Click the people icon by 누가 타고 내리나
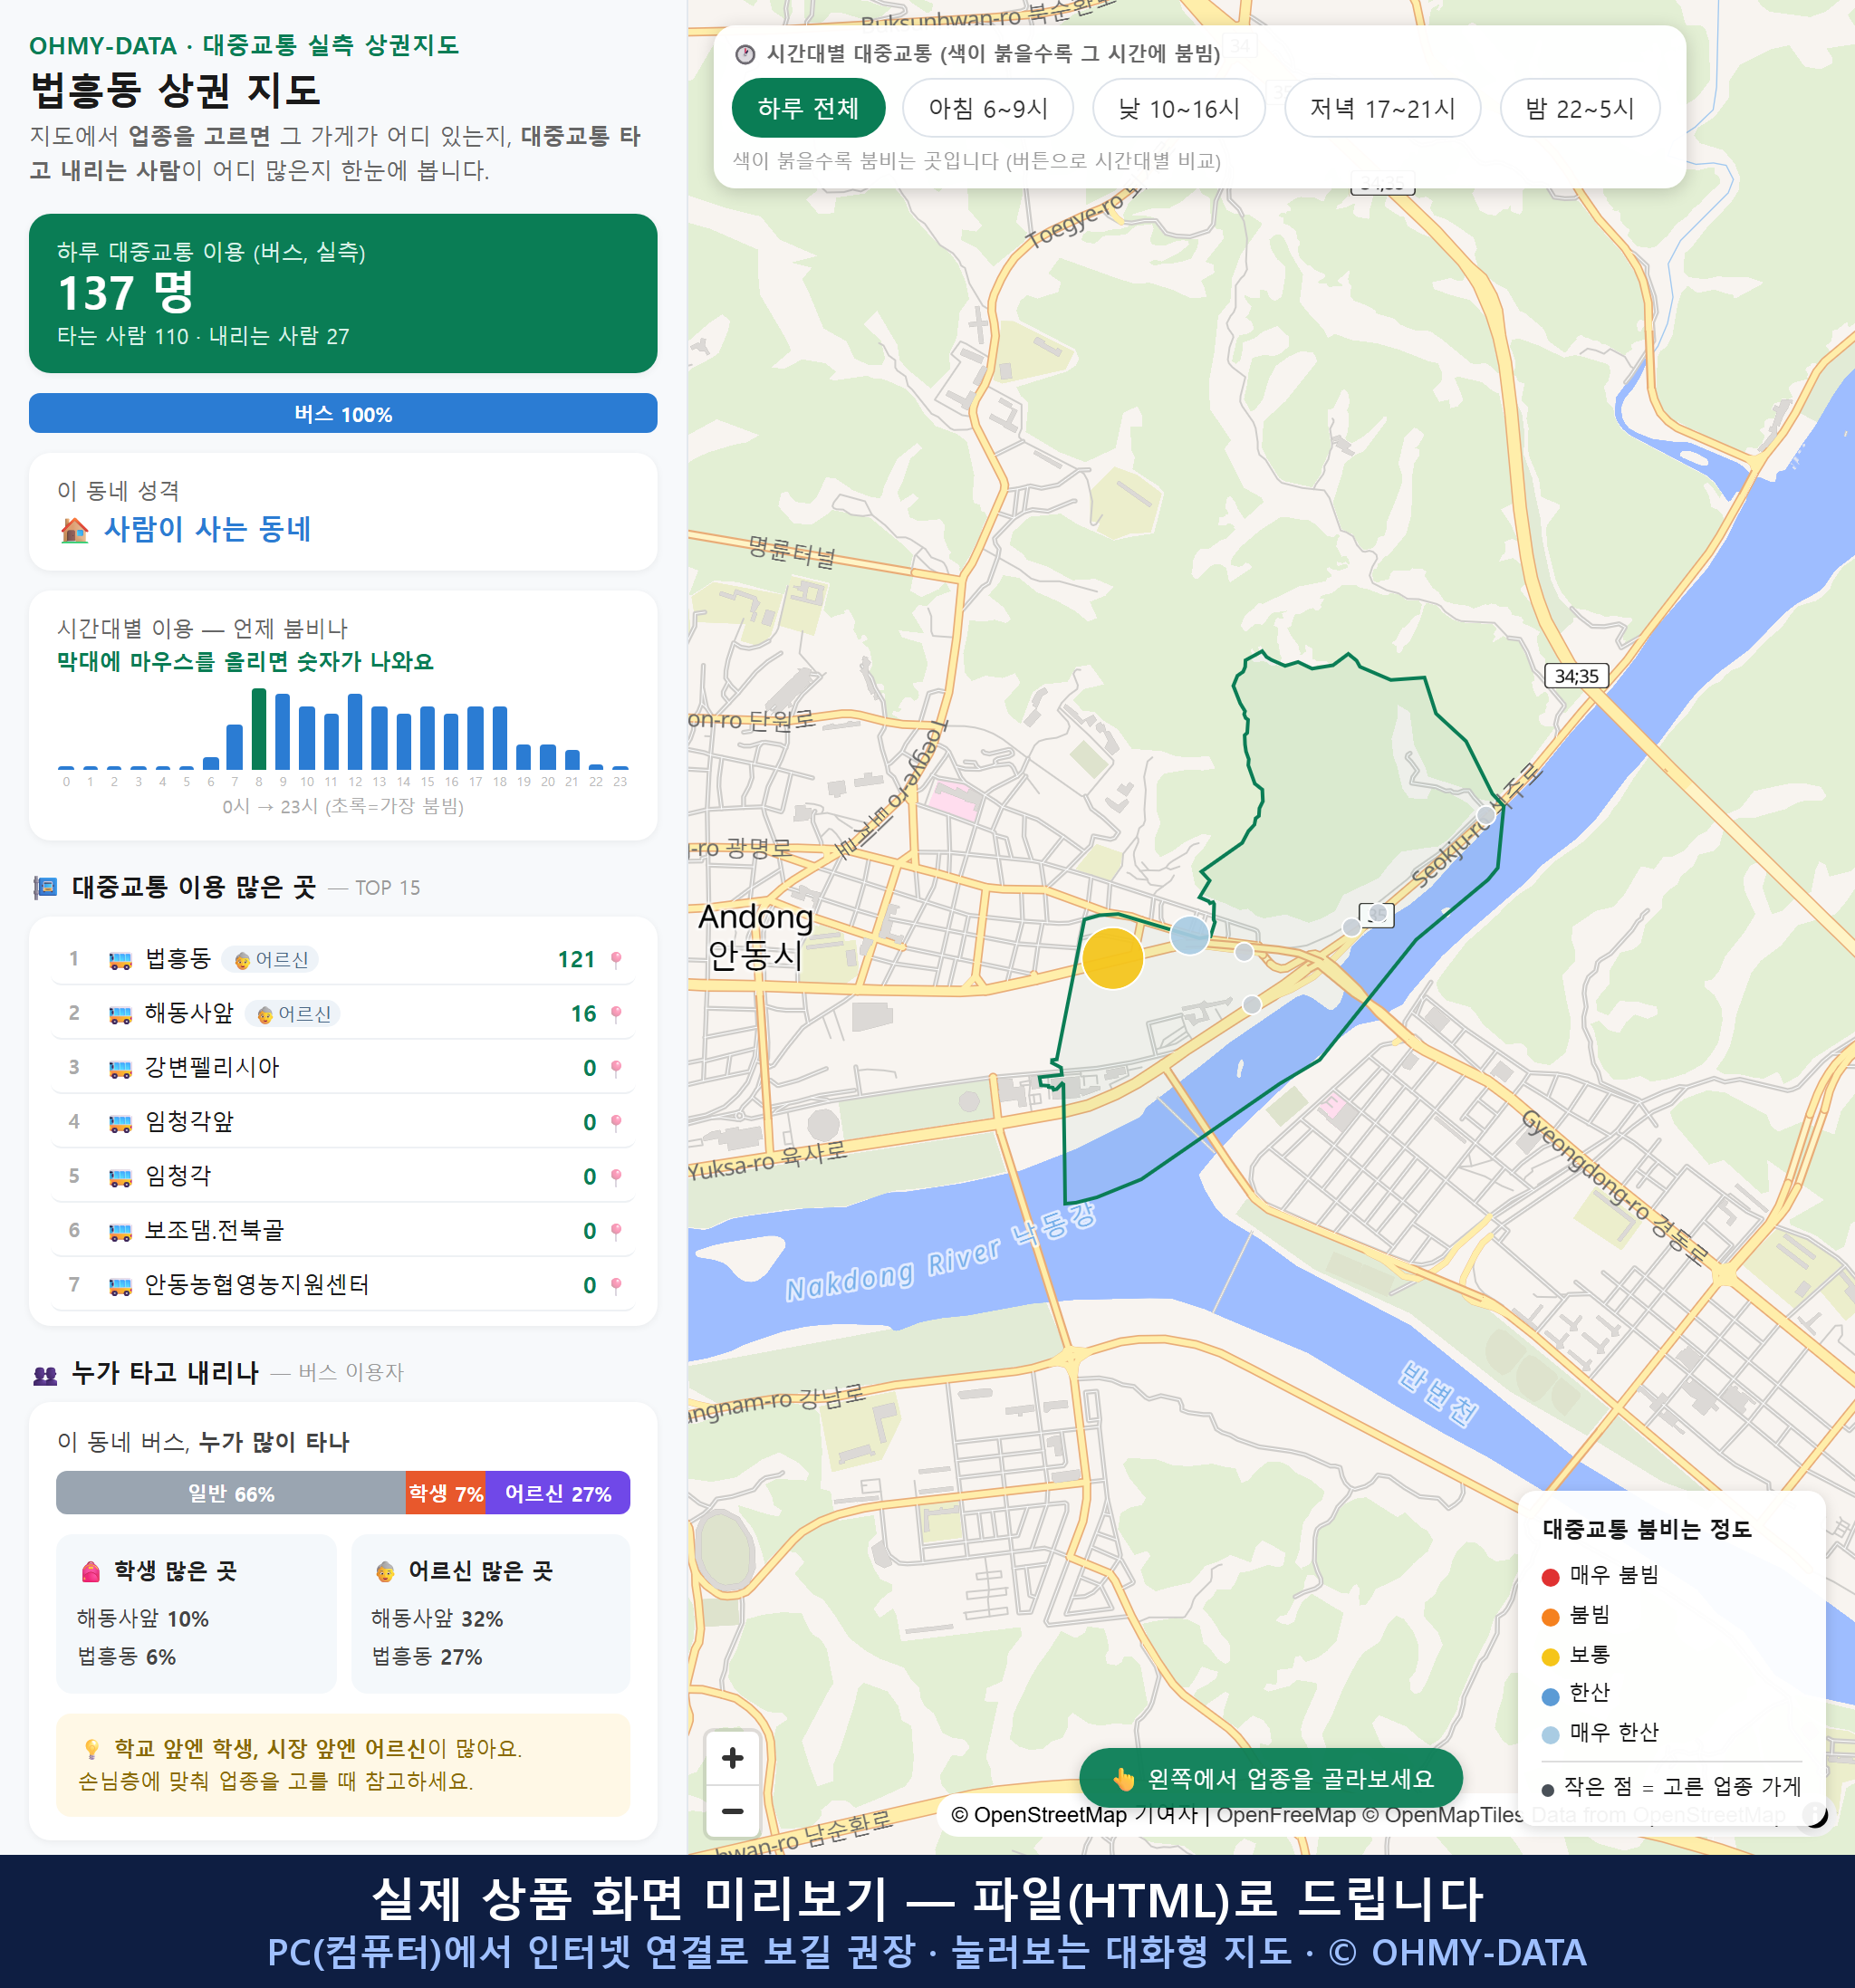 45,1375
